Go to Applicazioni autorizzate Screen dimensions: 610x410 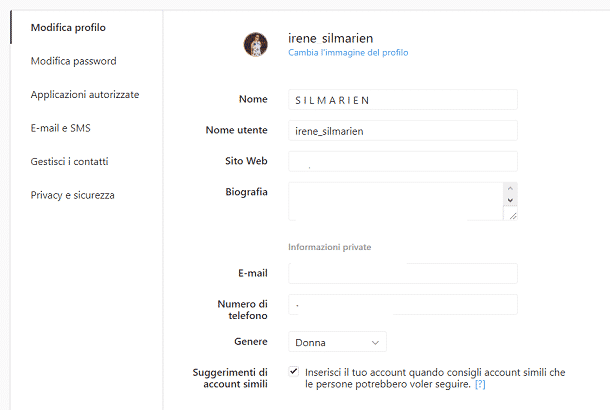point(85,94)
